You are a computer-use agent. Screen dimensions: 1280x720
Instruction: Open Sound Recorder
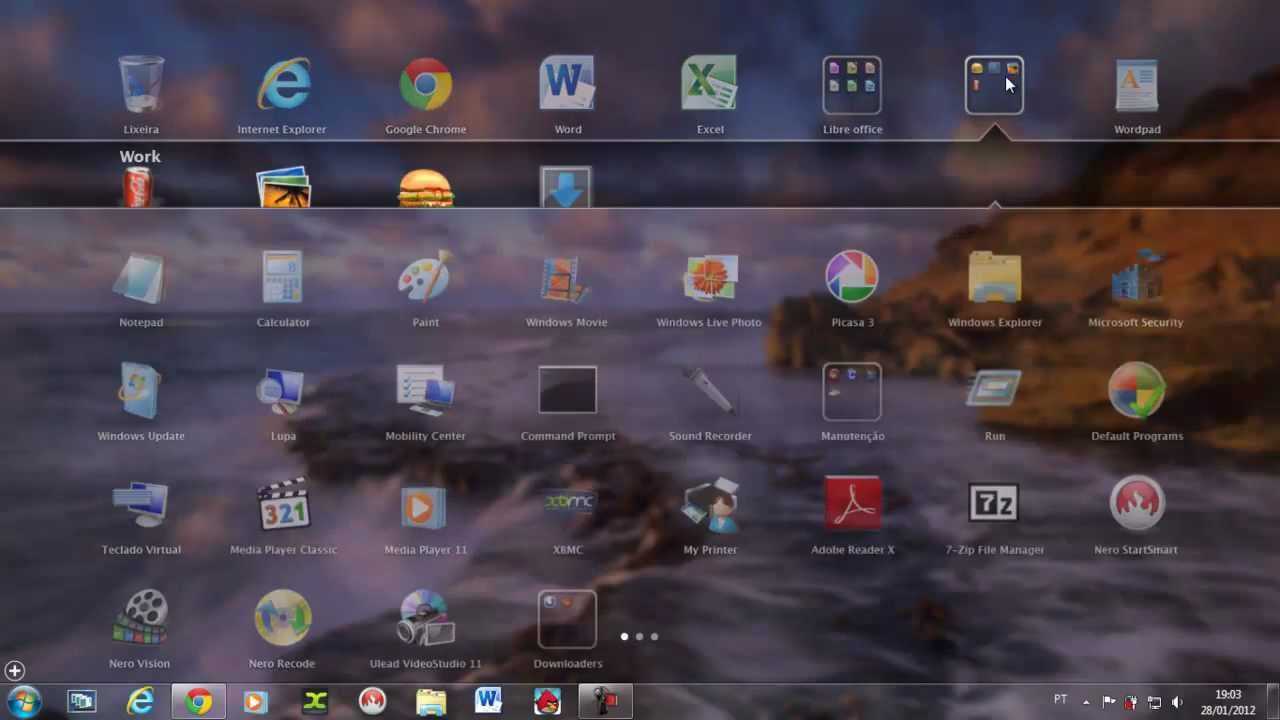[x=710, y=392]
